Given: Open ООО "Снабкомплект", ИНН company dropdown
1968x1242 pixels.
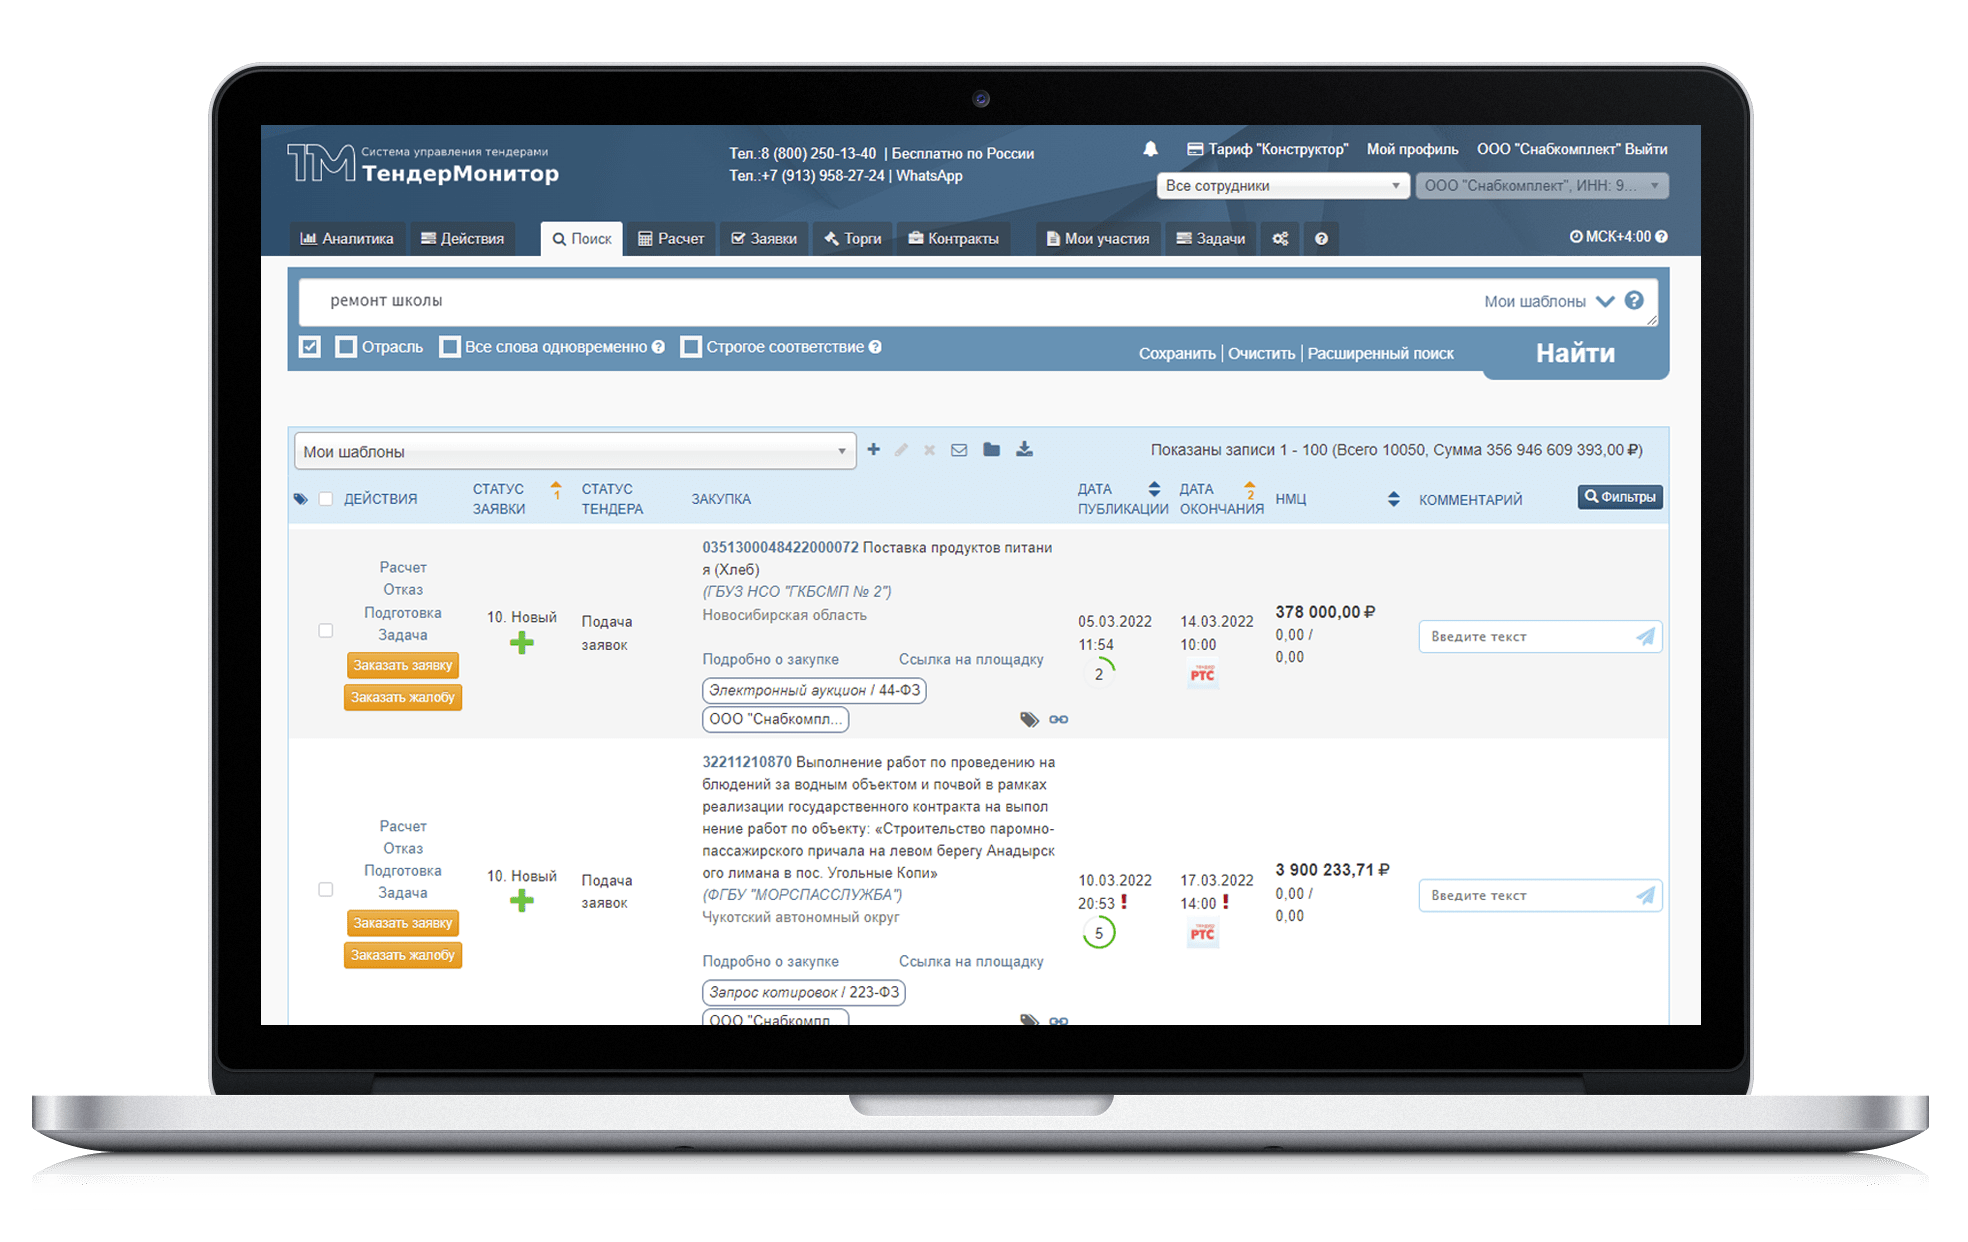Looking at the screenshot, I should [x=1542, y=186].
